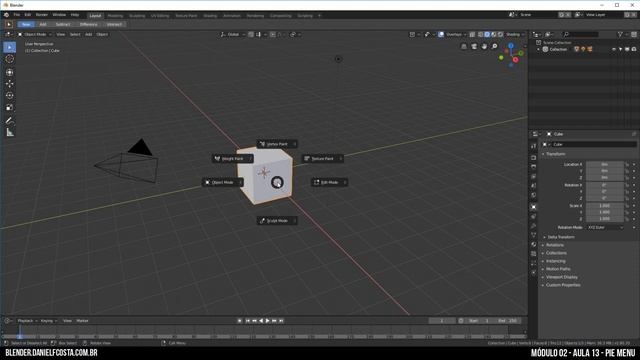Screen dimensions: 640x360
Task: Open the Output properties tab
Action: coord(533,167)
